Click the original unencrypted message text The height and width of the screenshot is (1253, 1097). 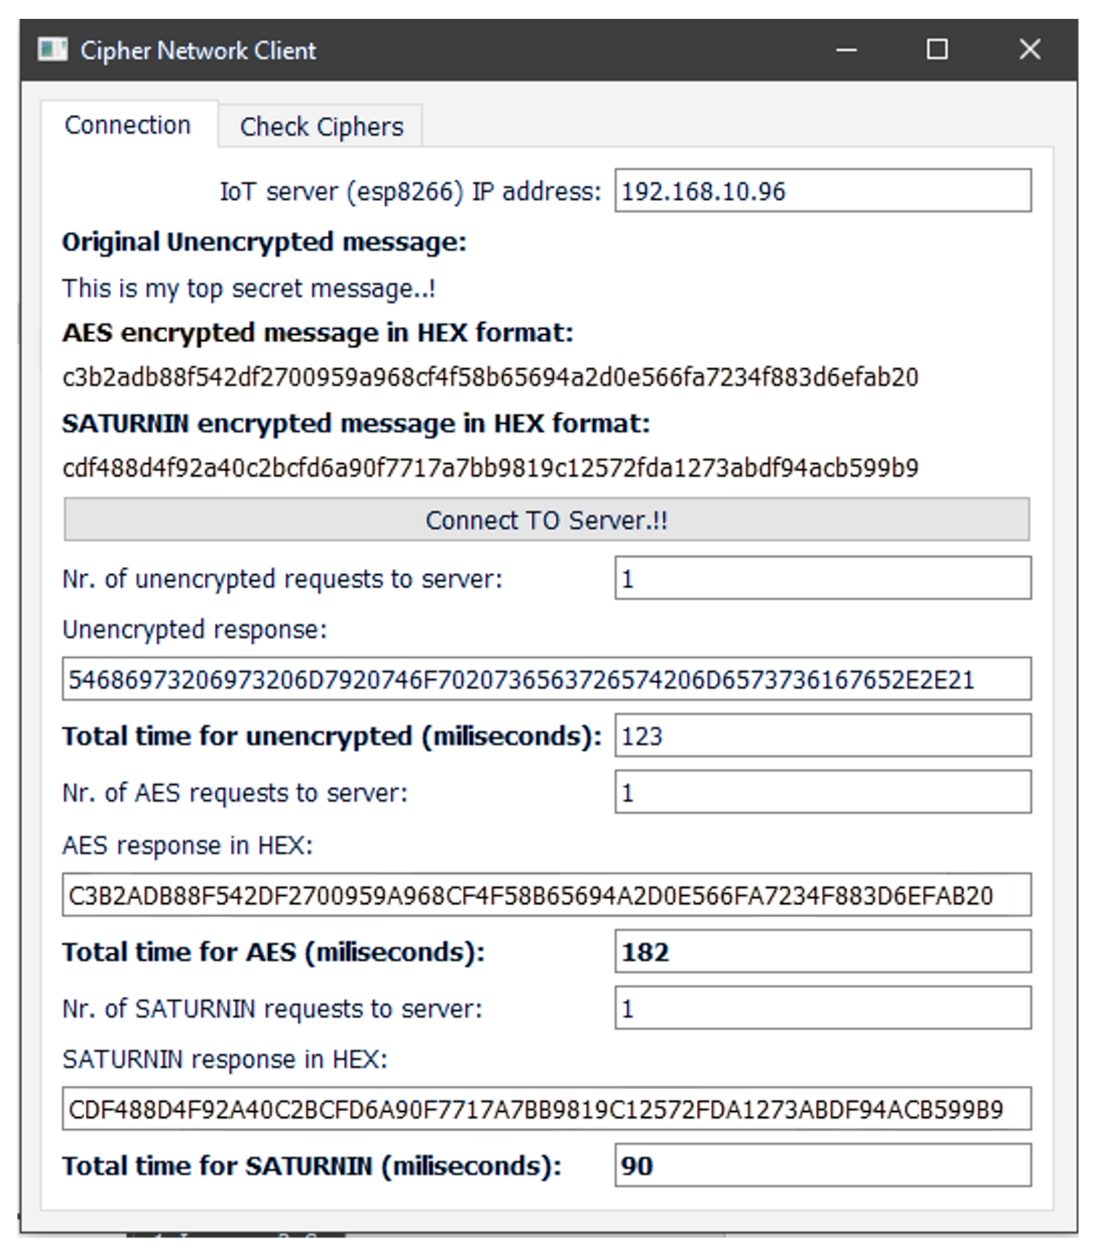click(249, 289)
